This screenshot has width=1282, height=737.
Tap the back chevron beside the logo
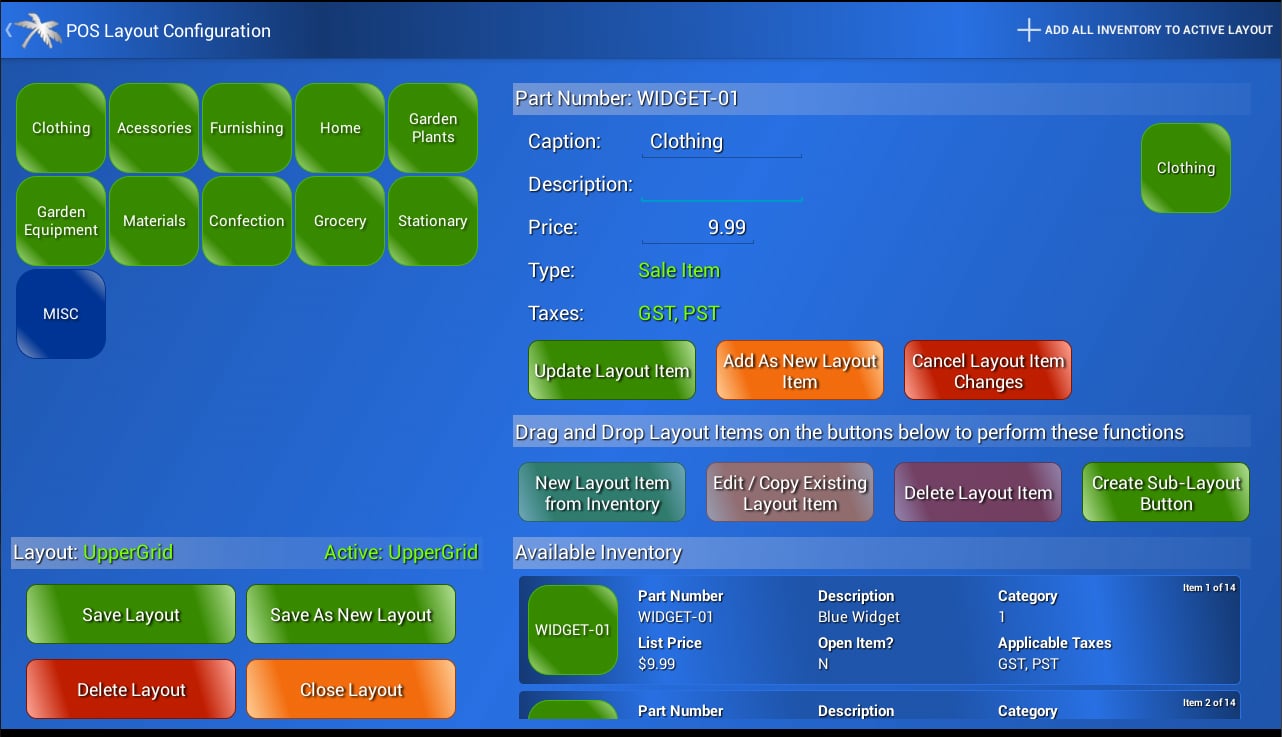[x=8, y=30]
